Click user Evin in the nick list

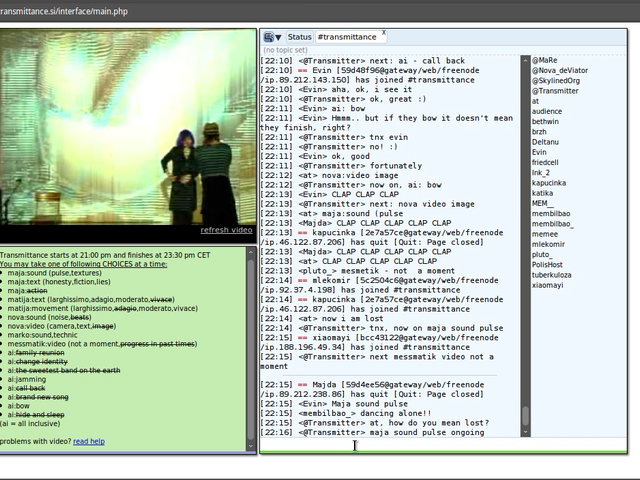539,152
